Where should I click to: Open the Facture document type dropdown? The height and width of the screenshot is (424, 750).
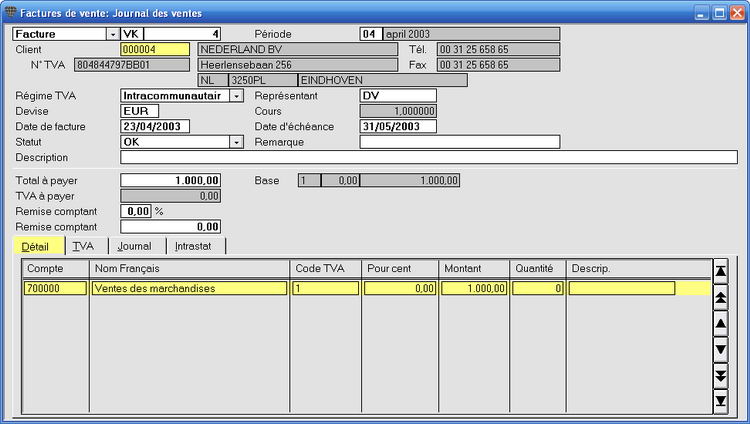point(112,33)
